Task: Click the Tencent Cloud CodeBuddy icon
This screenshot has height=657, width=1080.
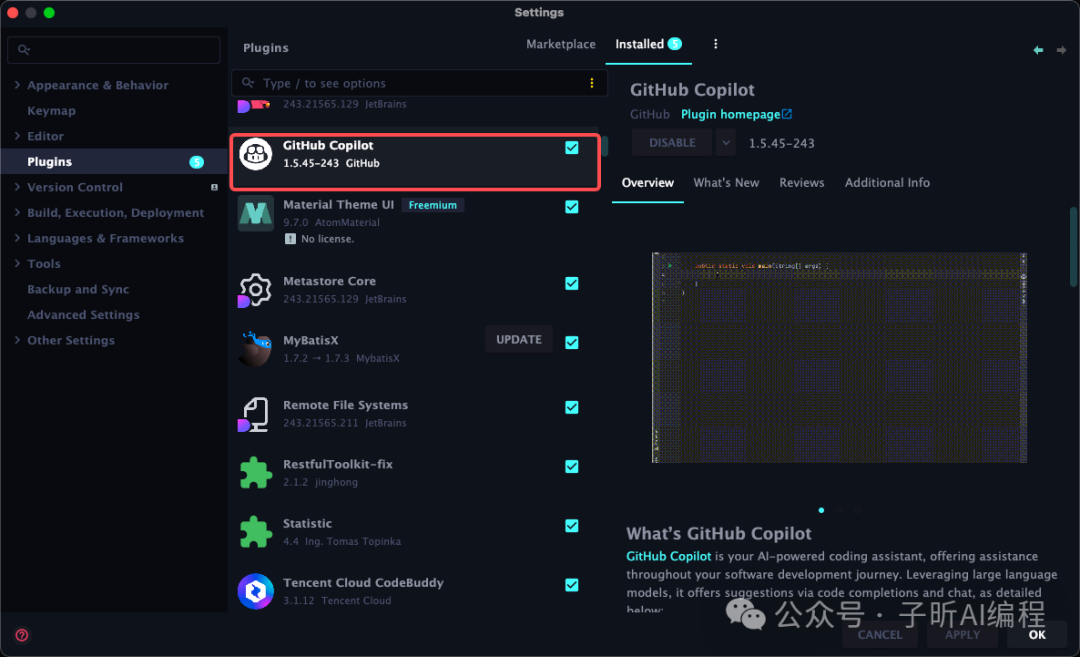Action: tap(256, 591)
